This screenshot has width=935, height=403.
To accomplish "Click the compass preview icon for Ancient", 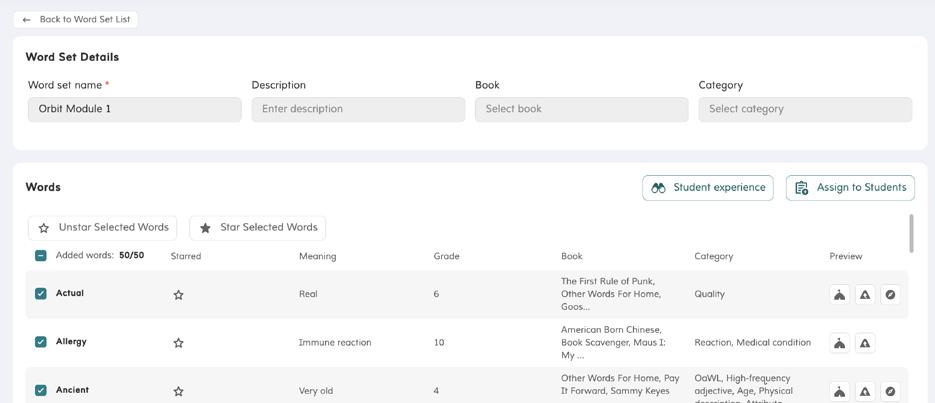I will pos(890,391).
